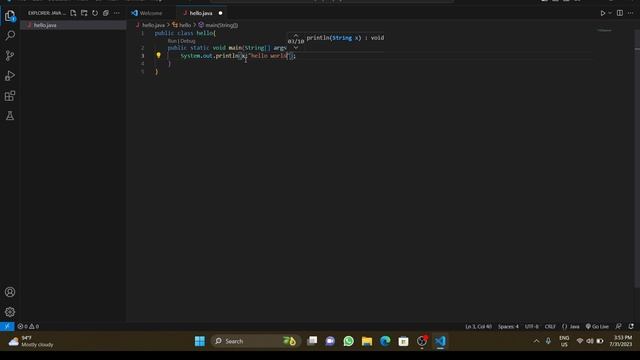This screenshot has width=640, height=360.
Task: Click the Run code lens above main
Action: point(172,41)
